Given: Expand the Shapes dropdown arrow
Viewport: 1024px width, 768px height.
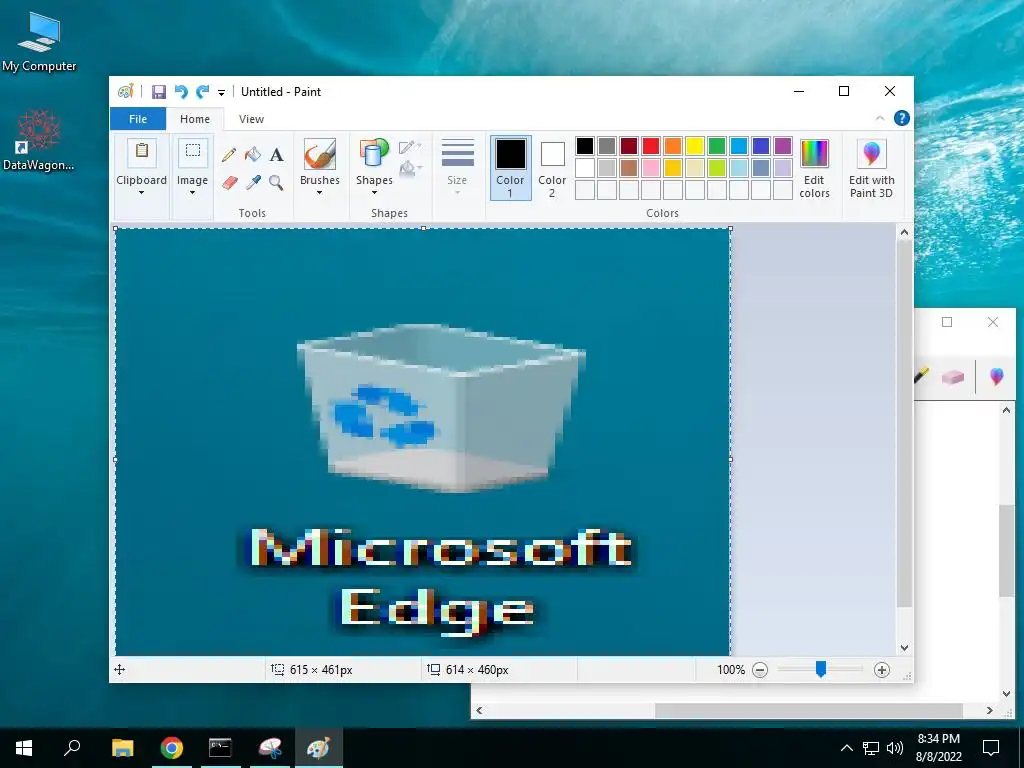Looking at the screenshot, I should 374,193.
